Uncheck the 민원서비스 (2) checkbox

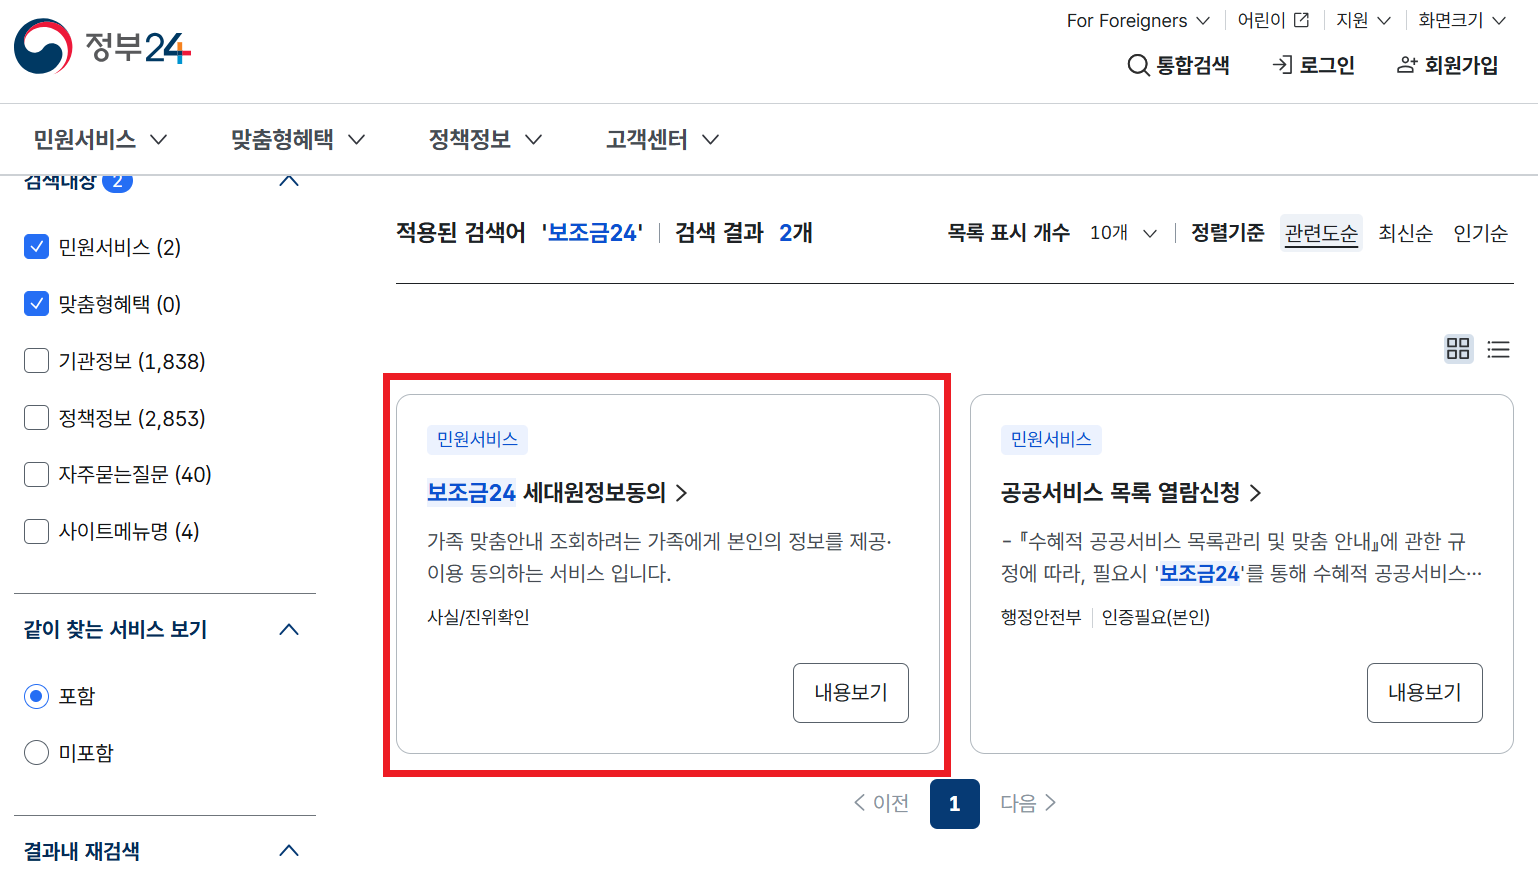click(x=36, y=246)
